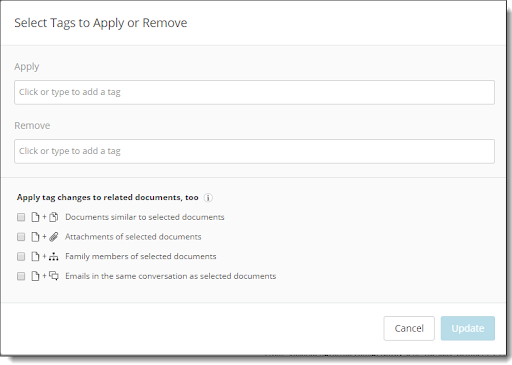Image resolution: width=512 pixels, height=365 pixels.
Task: Click 'Family members of selected documents' label
Action: [141, 256]
